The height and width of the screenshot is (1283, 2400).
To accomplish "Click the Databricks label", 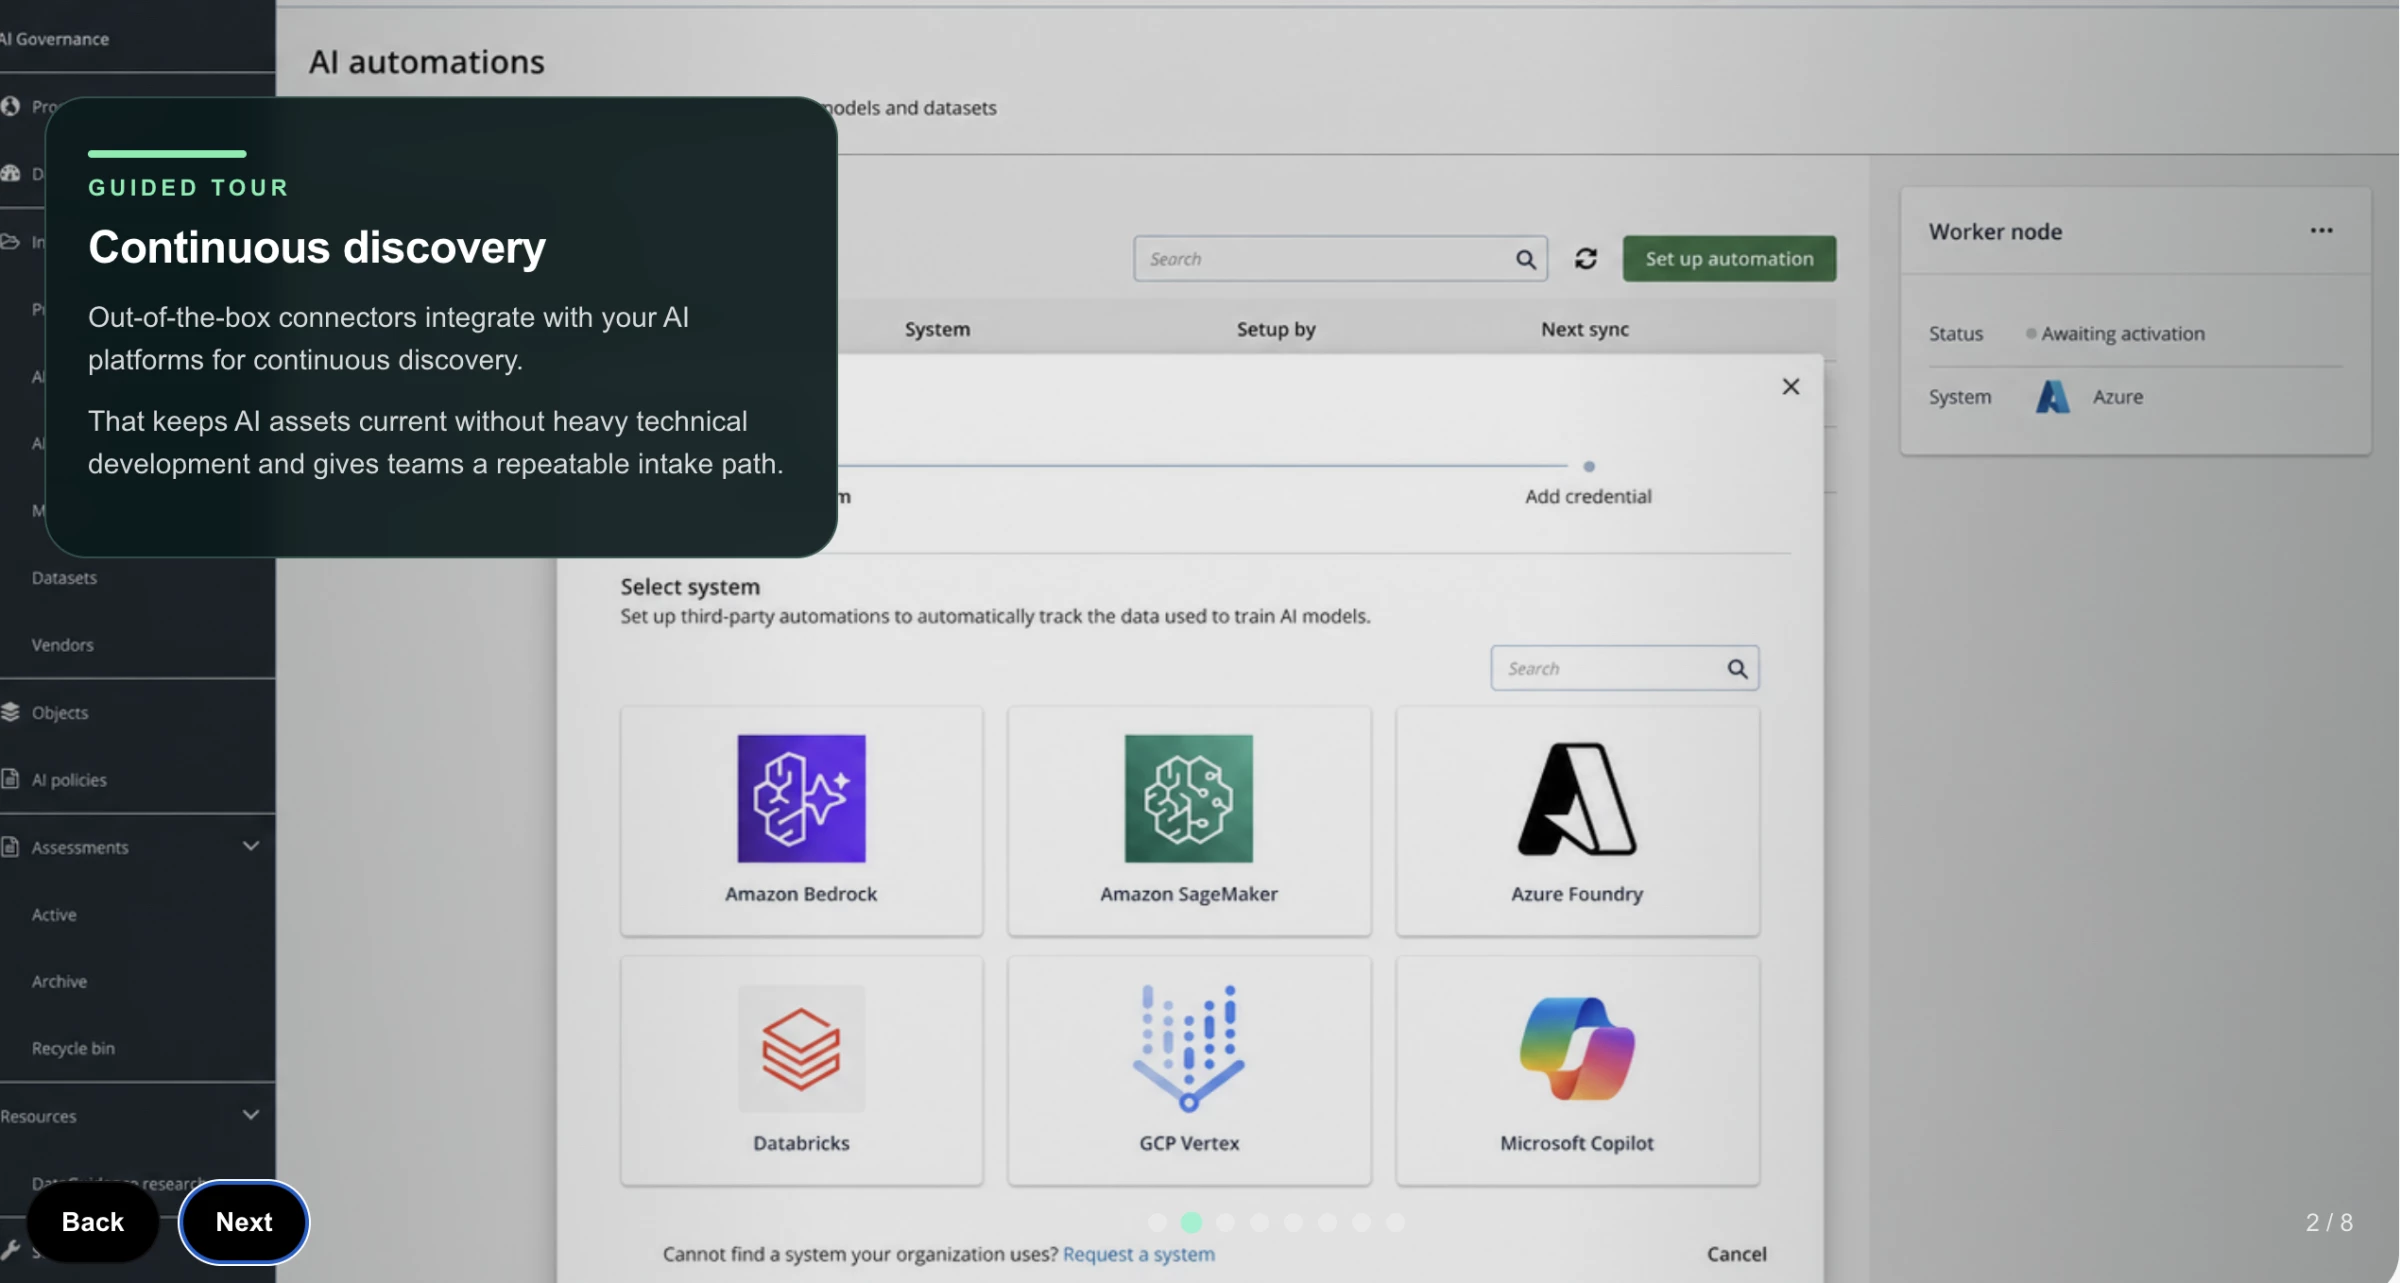I will (801, 1143).
